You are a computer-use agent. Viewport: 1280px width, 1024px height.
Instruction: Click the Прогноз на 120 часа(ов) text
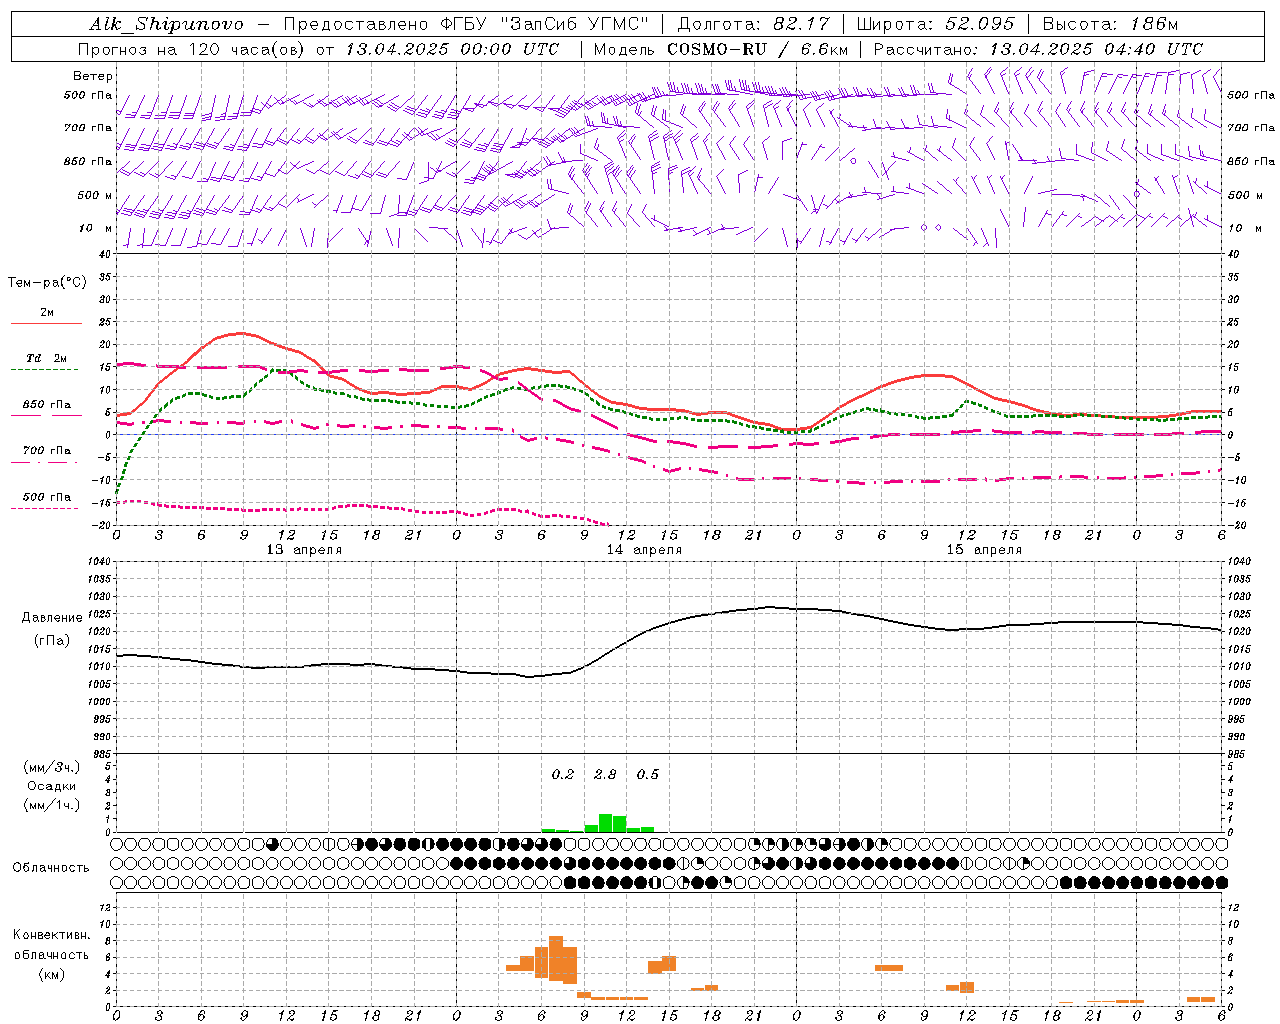(x=192, y=49)
